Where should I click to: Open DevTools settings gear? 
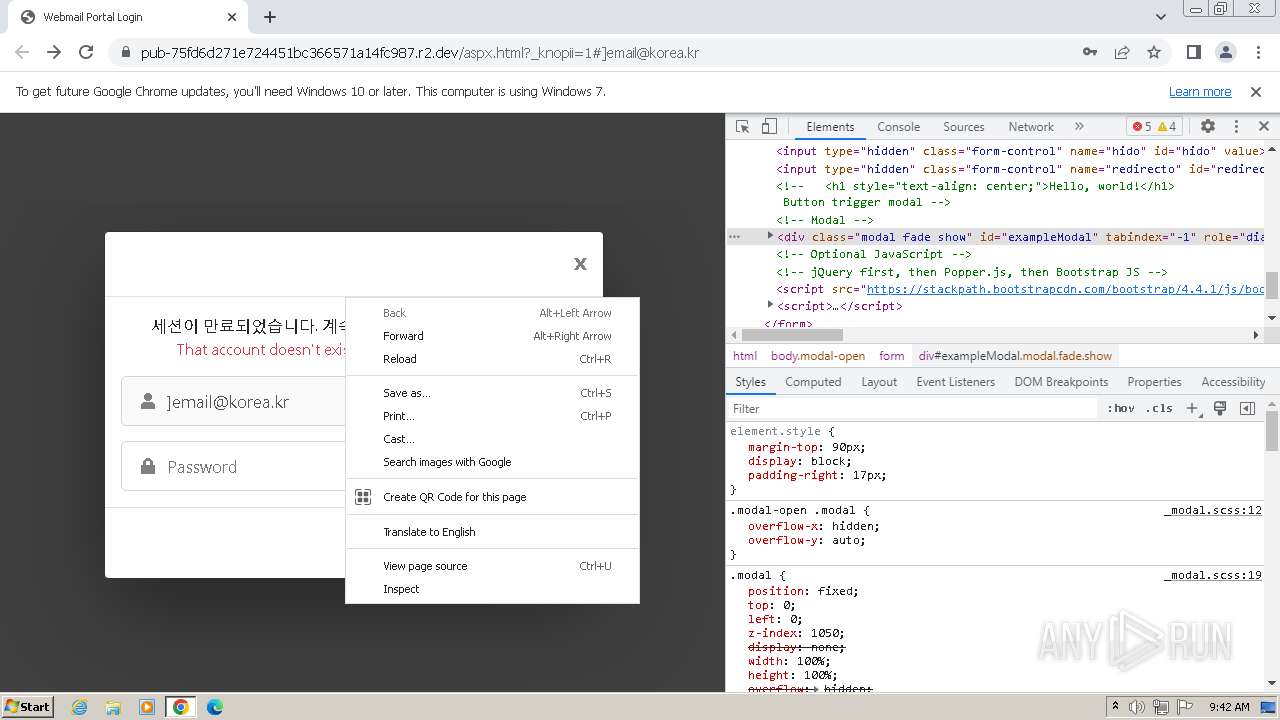pos(1208,127)
